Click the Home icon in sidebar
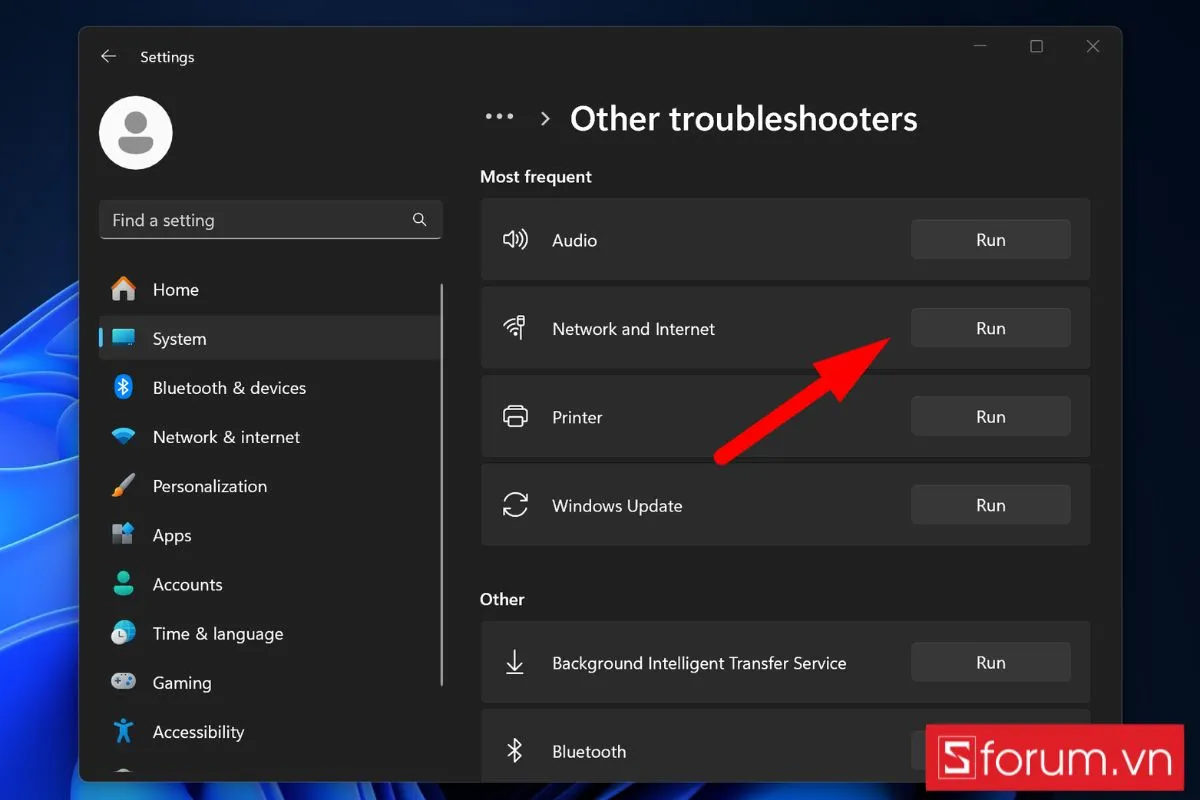 pos(123,290)
